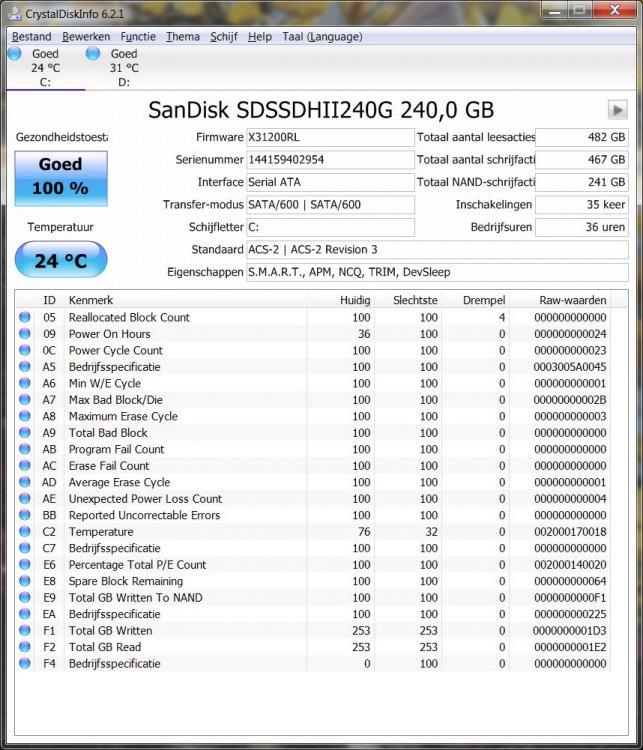Viewport: 643px width, 750px height.
Task: Select raw value 002000170018
Action: [x=570, y=531]
